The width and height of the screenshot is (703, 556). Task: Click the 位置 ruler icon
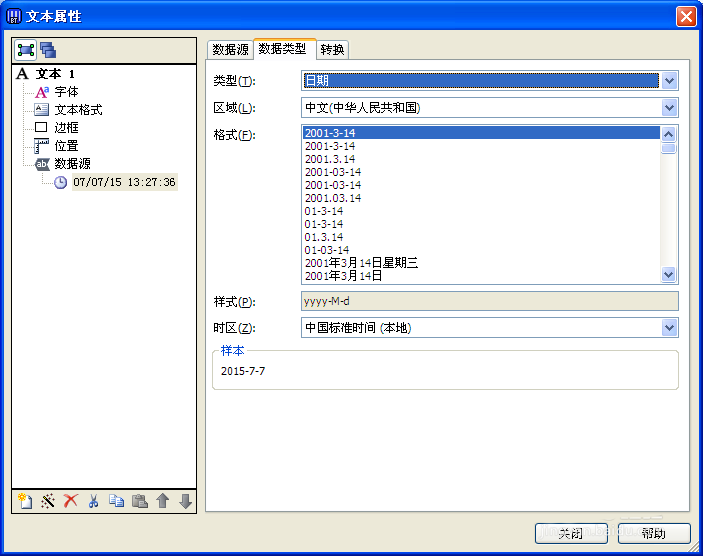pyautogui.click(x=42, y=146)
